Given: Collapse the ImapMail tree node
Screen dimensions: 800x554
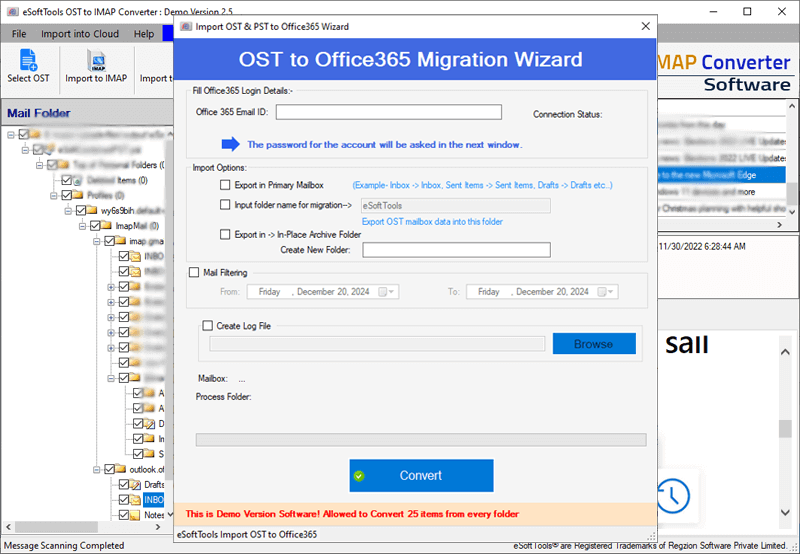Looking at the screenshot, I should click(82, 226).
